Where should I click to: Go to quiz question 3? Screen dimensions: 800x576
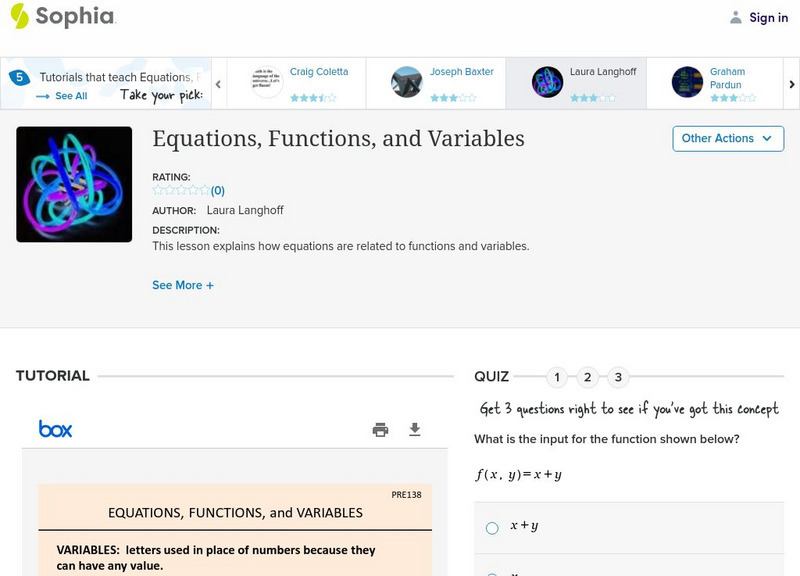click(618, 377)
